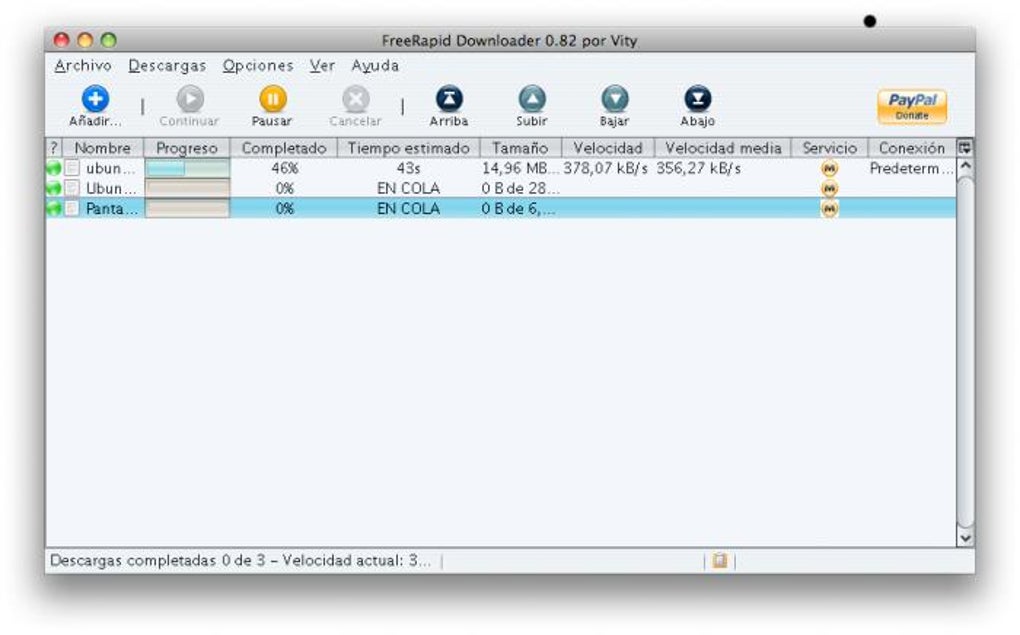Click 'EN COLA' in the Ubun... row

(409, 189)
